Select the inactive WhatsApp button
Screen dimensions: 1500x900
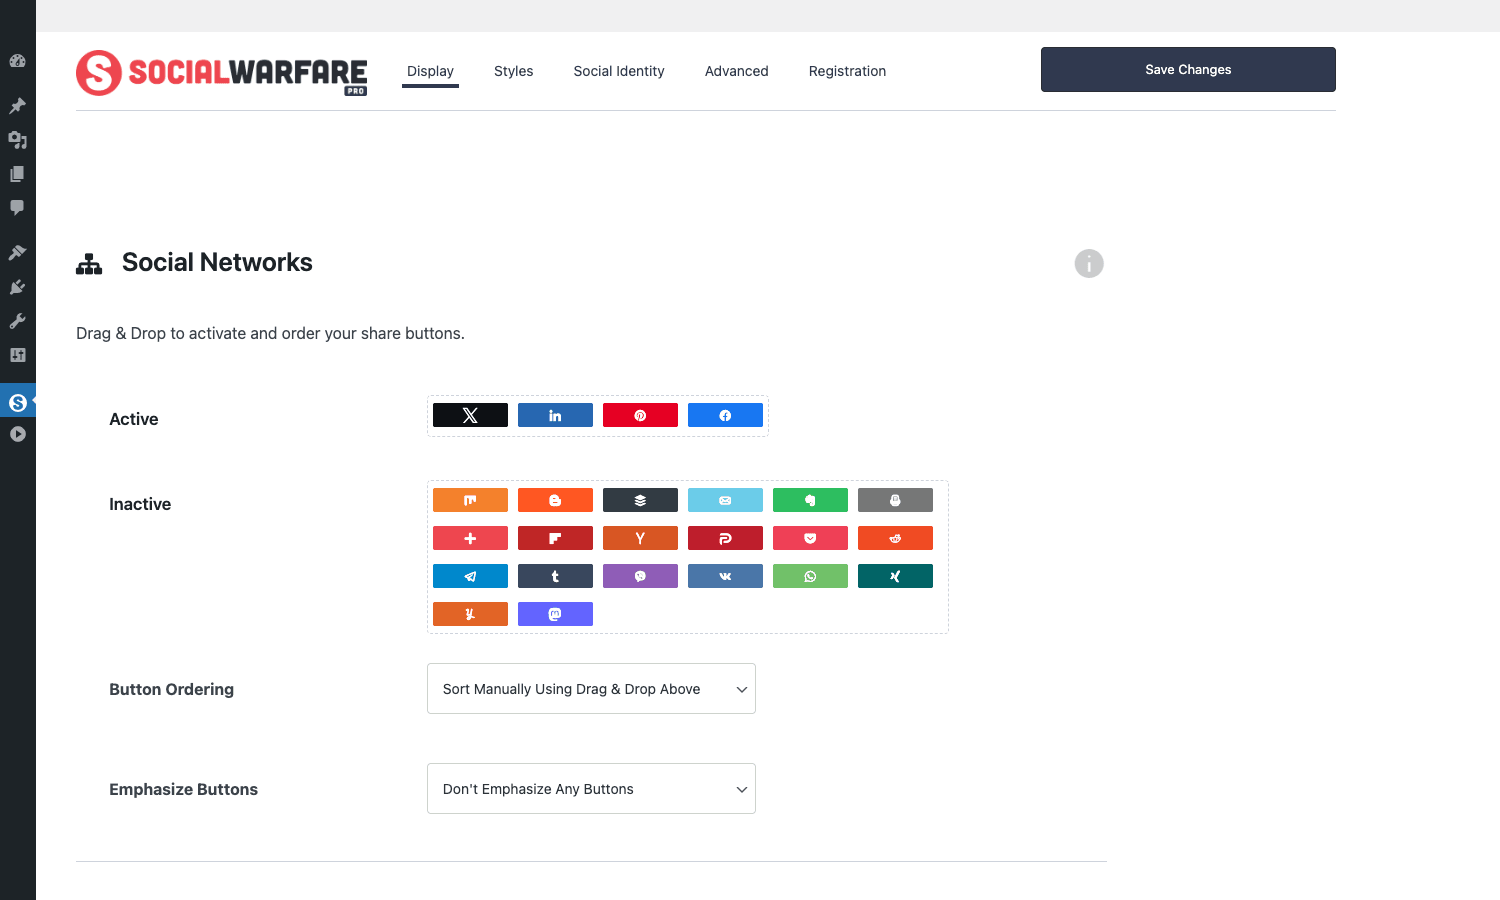(810, 576)
